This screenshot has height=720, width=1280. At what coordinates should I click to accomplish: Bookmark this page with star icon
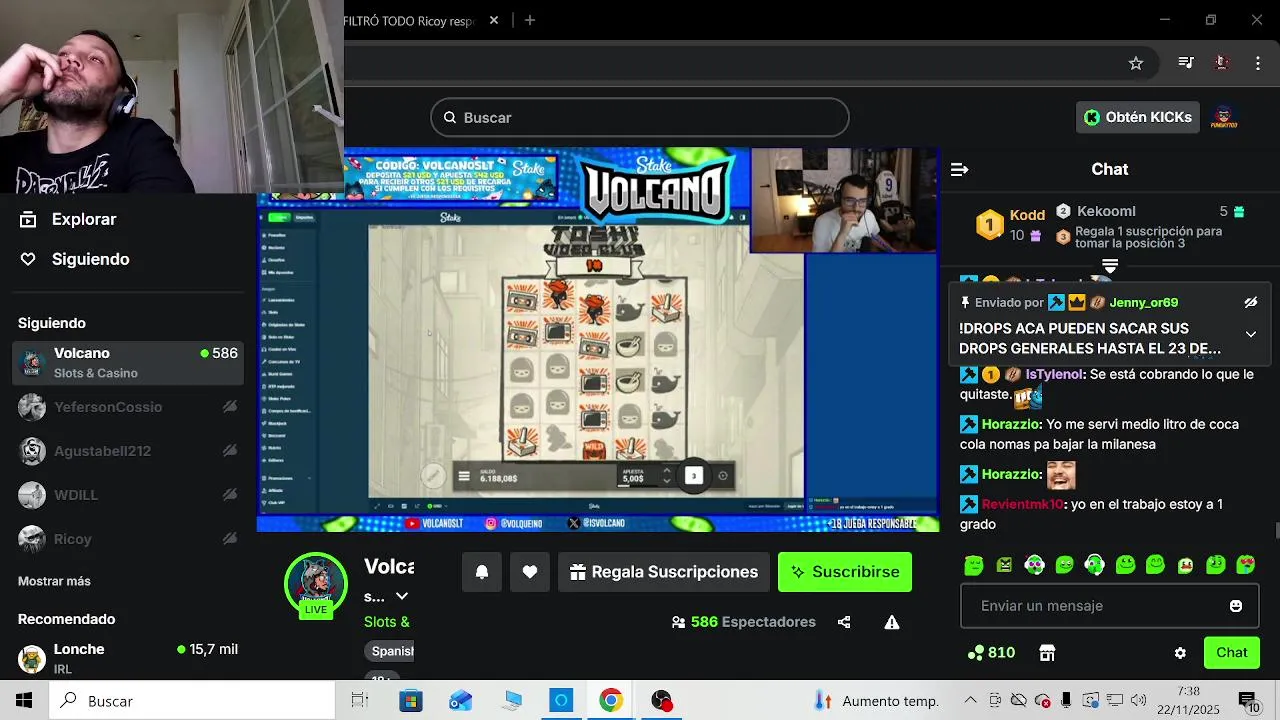(x=1136, y=63)
